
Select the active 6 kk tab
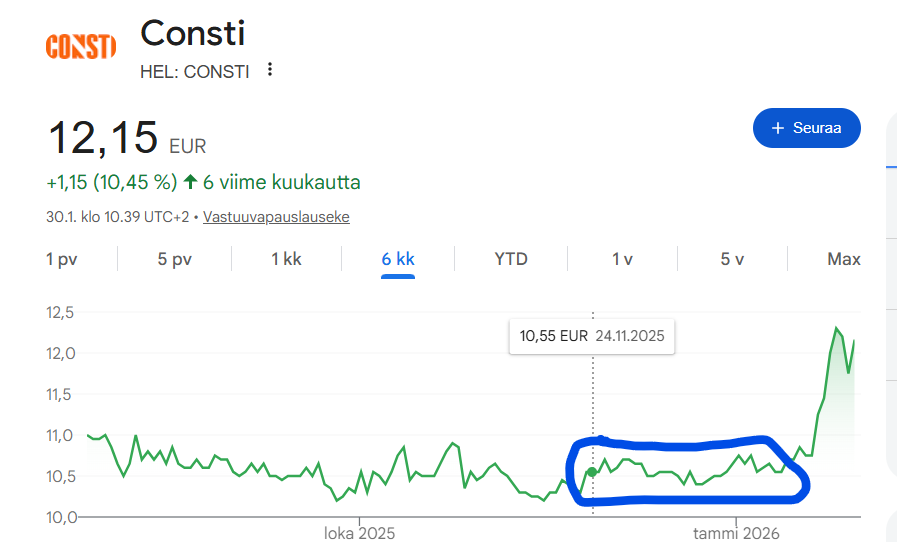[x=398, y=259]
